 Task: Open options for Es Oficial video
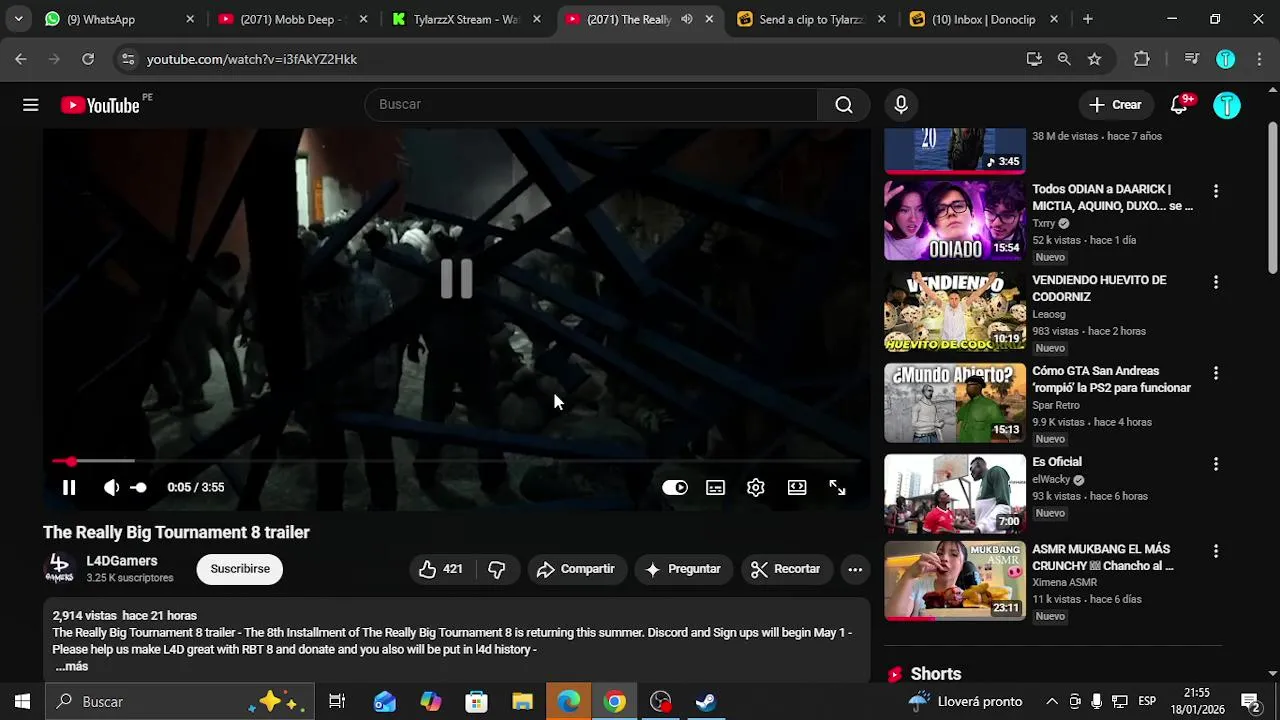click(1216, 464)
